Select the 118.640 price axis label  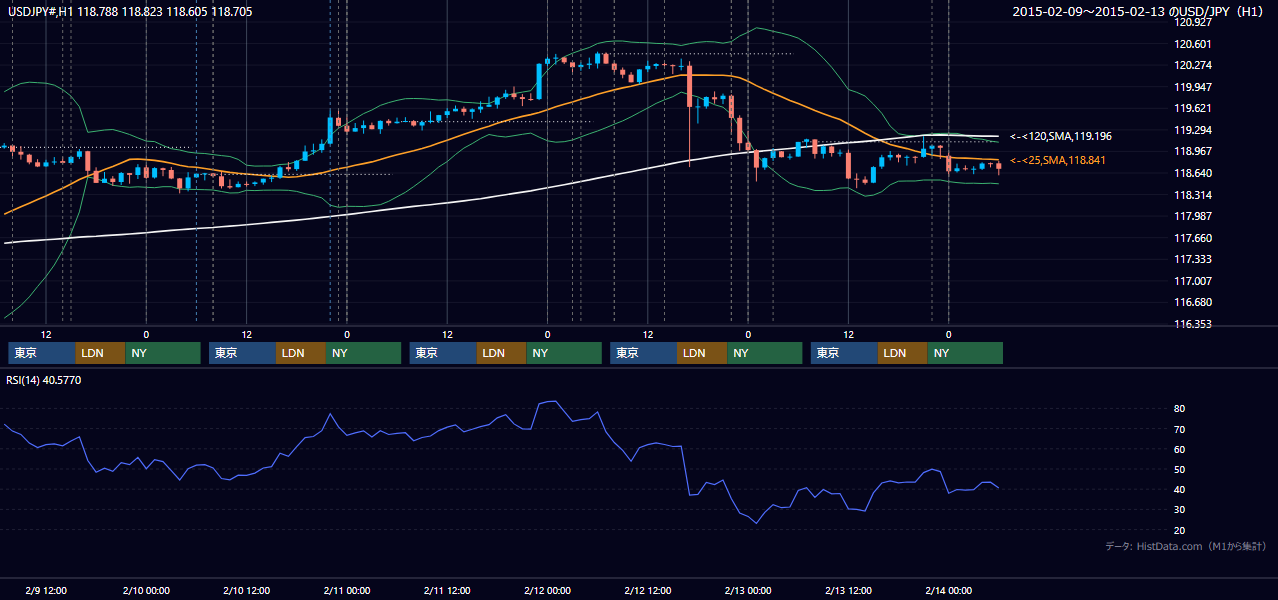coord(1194,173)
